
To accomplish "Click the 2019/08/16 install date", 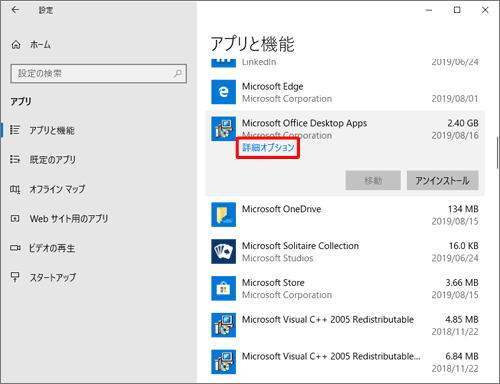I will [x=455, y=135].
